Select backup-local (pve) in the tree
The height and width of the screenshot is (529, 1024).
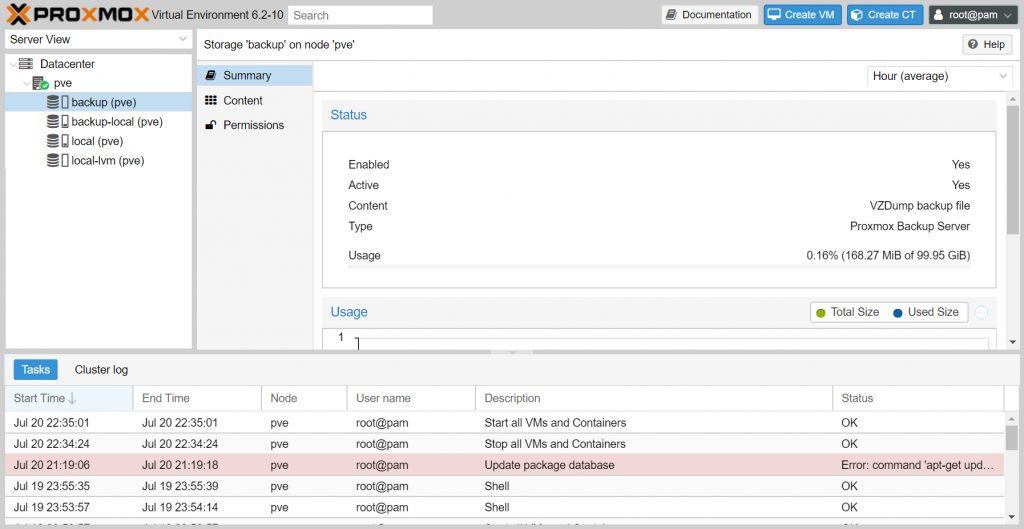click(x=99, y=121)
